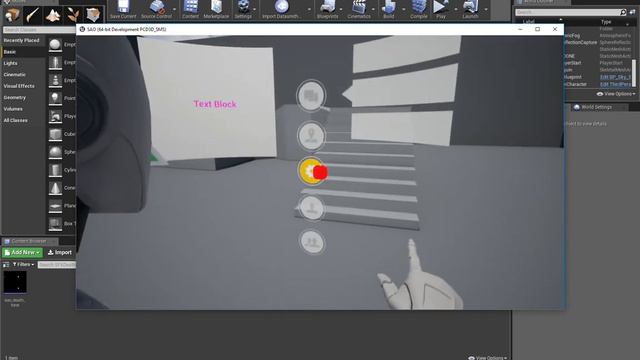Select the Paint mode brush icon
Image resolution: width=640 pixels, height=360 pixels.
click(x=33, y=15)
